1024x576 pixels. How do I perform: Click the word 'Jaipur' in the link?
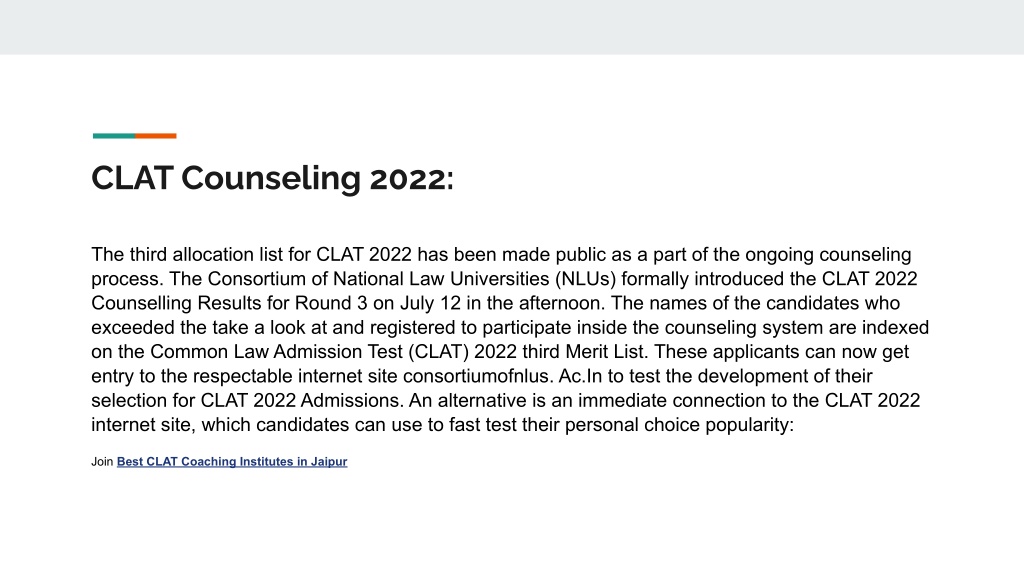click(328, 462)
